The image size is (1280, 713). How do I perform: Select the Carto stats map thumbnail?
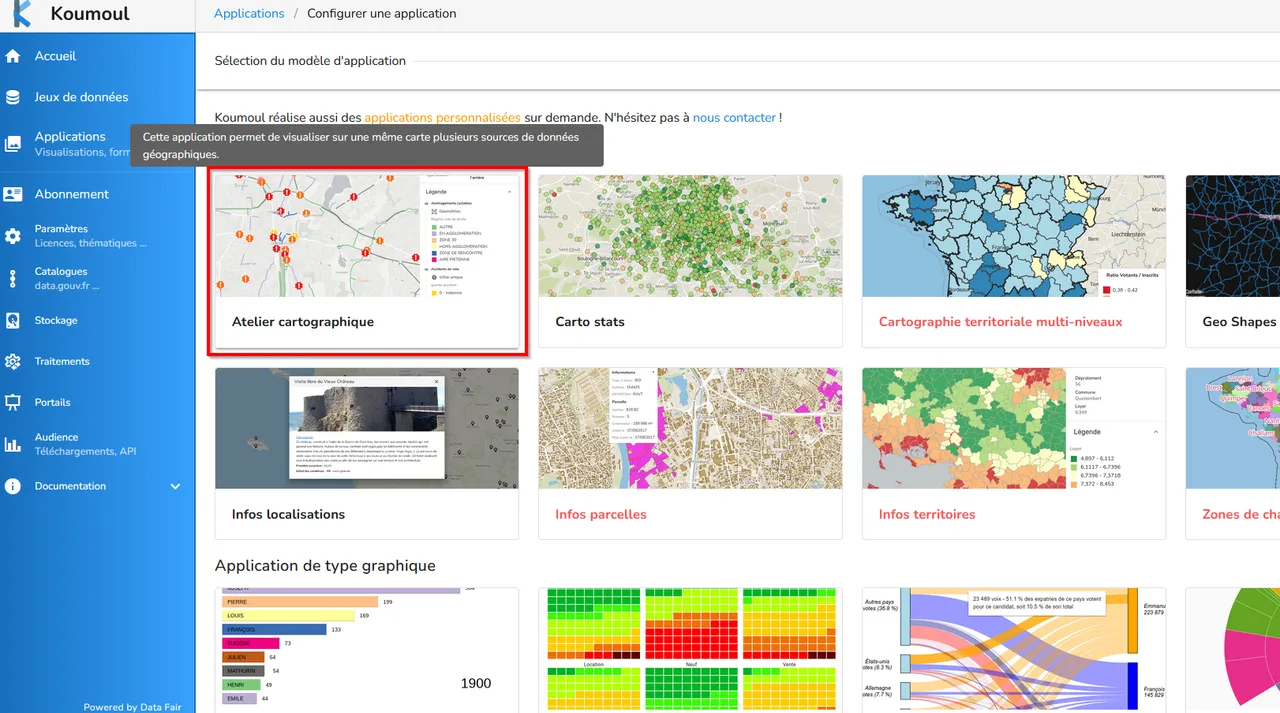690,236
